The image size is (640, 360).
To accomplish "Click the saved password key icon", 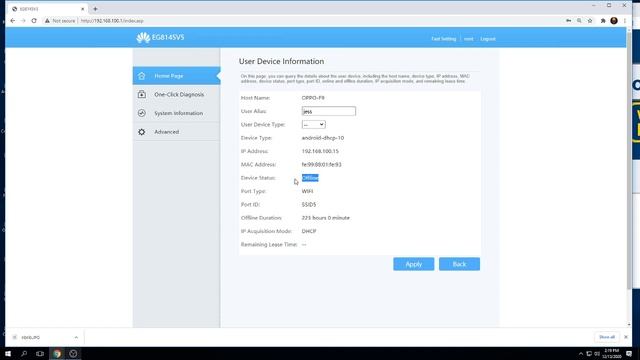I will coord(568,21).
